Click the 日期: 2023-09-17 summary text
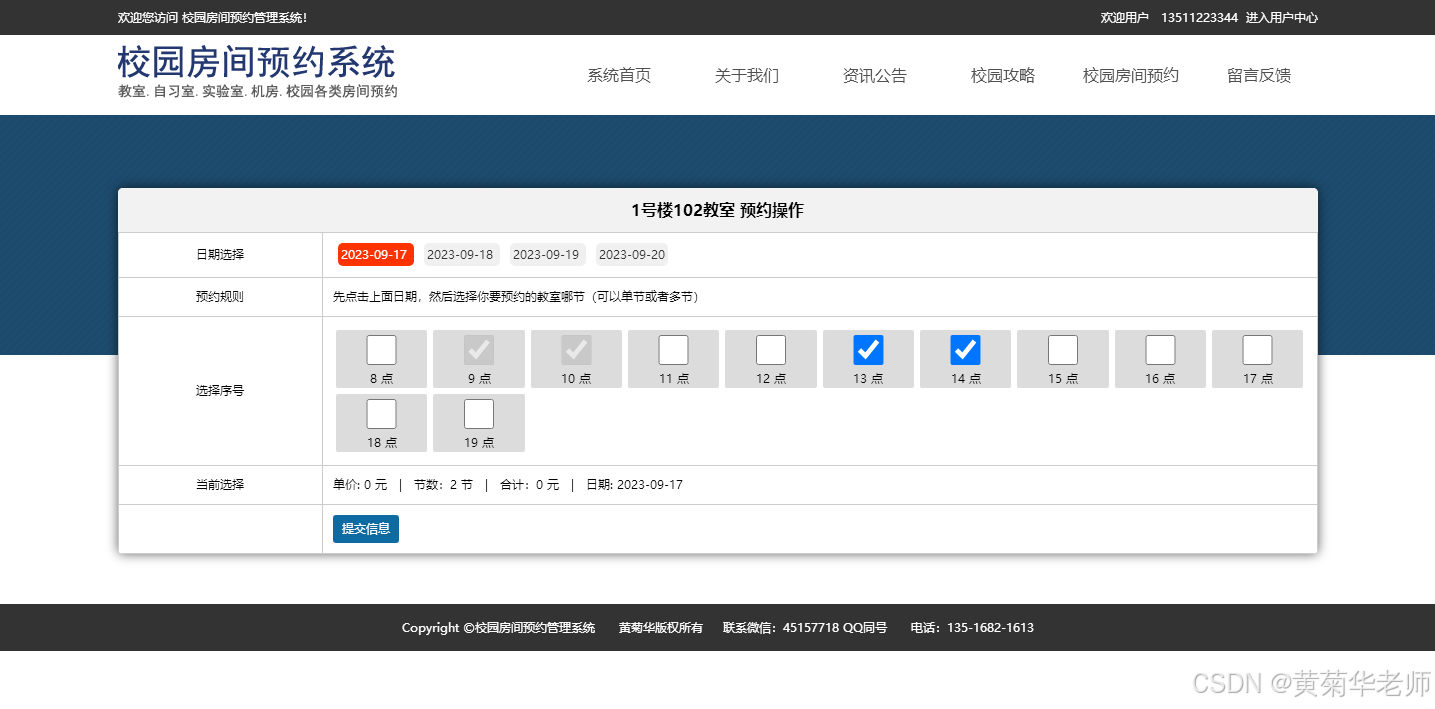 coord(634,485)
